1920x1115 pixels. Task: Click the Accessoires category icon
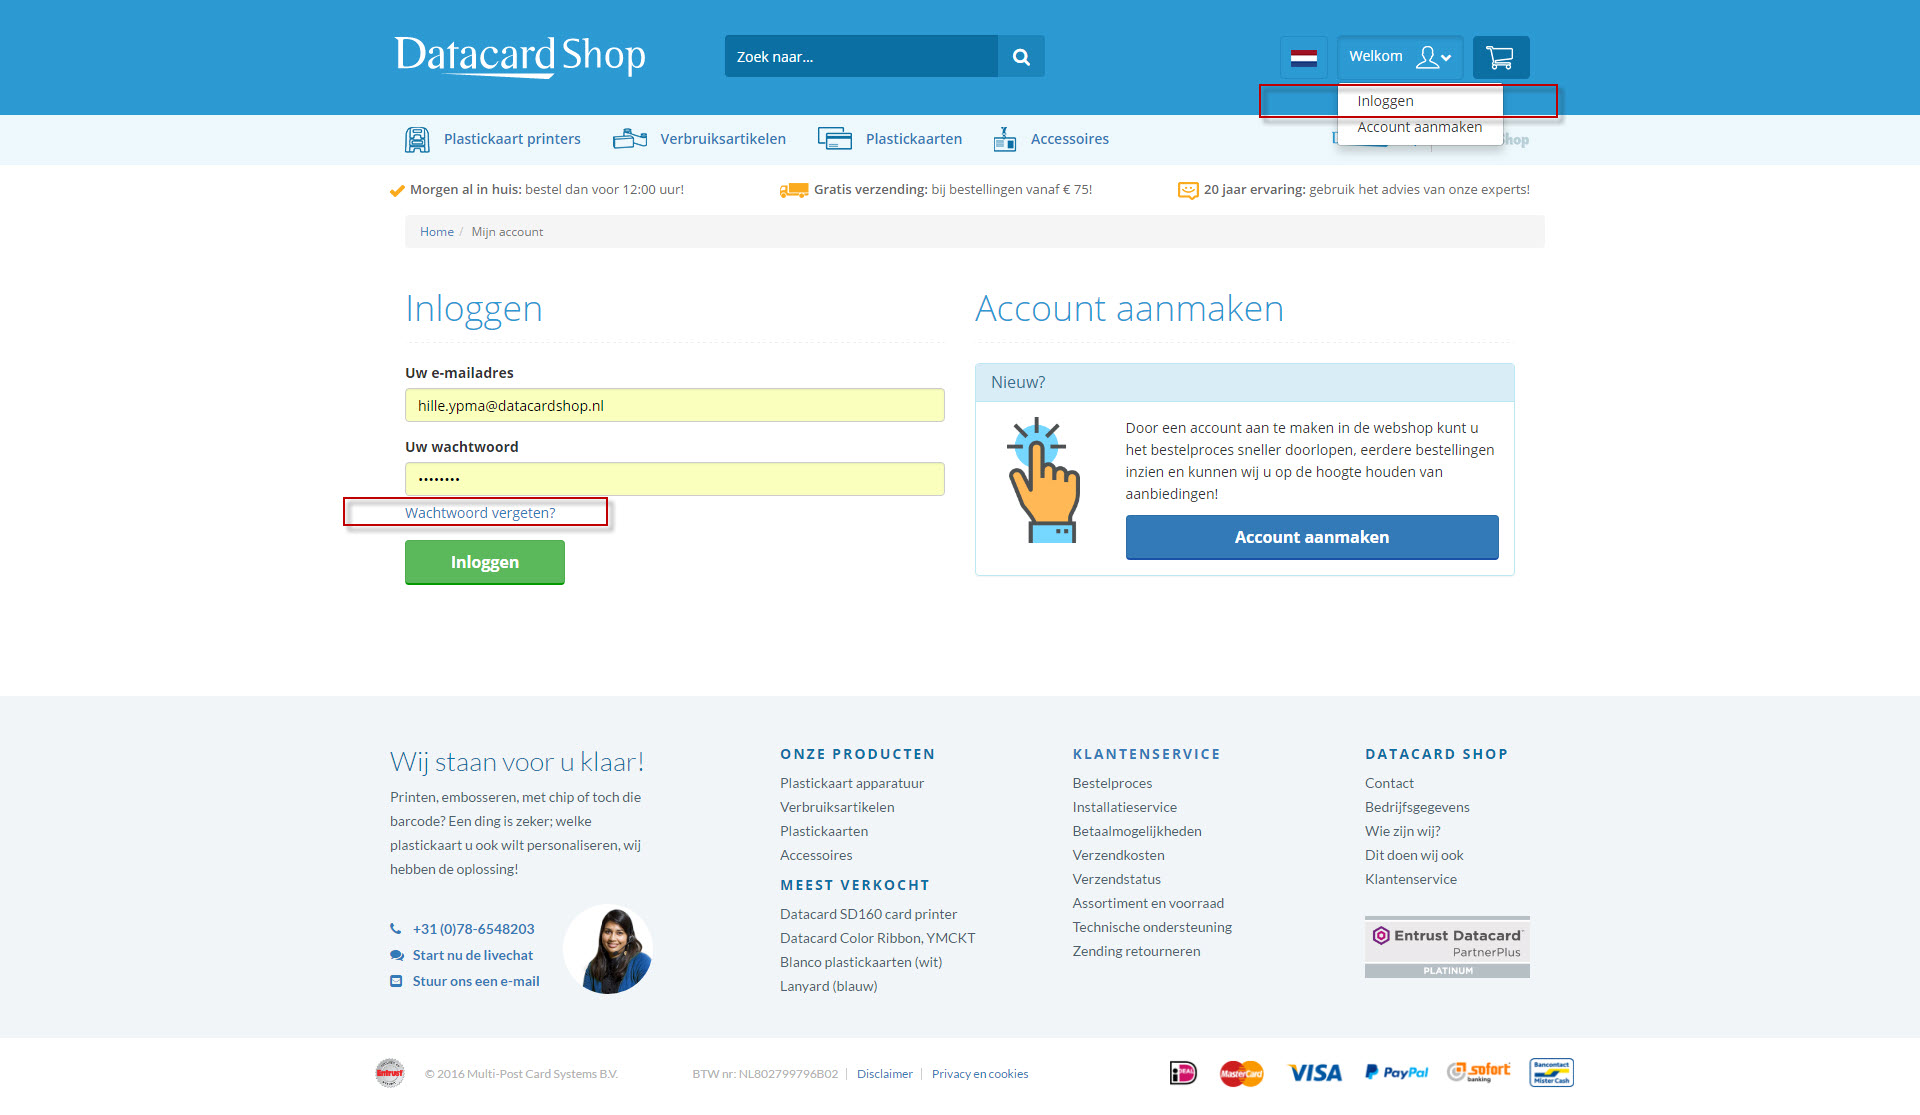pyautogui.click(x=1005, y=139)
